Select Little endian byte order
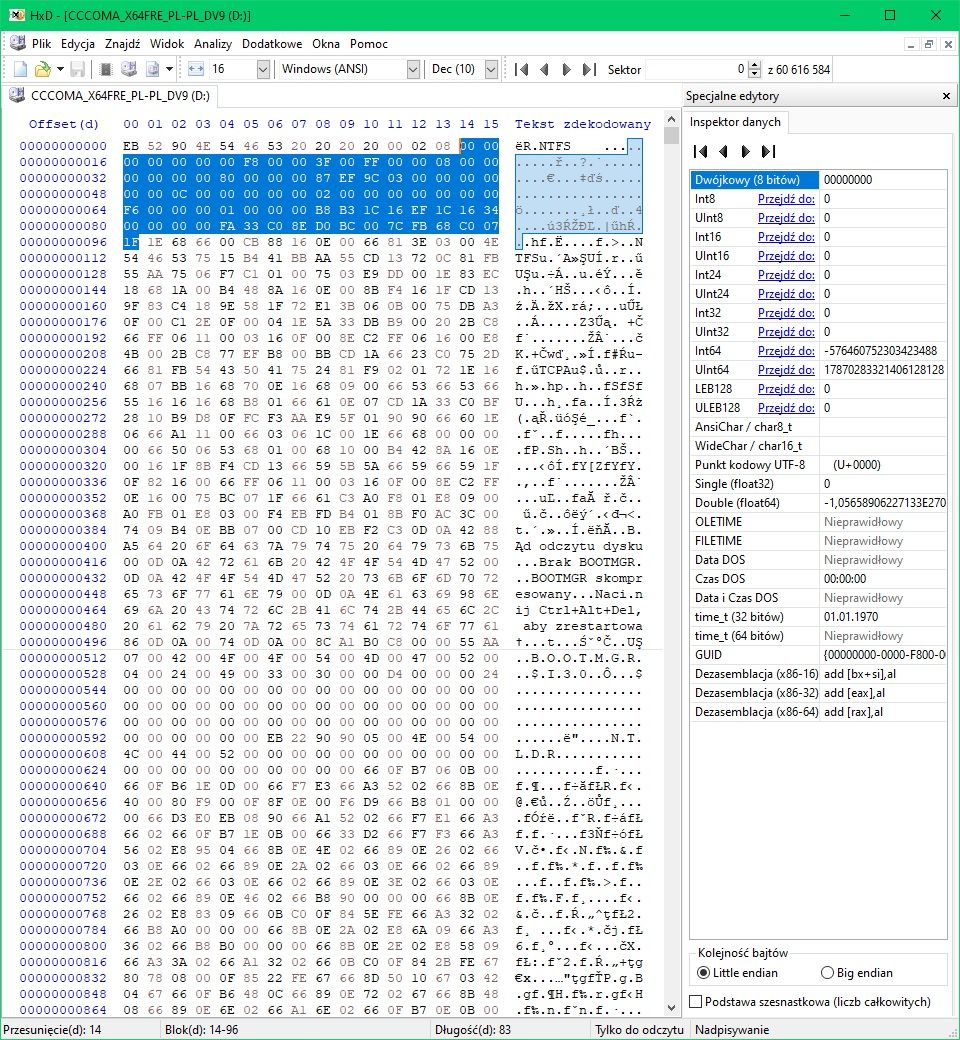This screenshot has height=1040, width=960. 738,972
